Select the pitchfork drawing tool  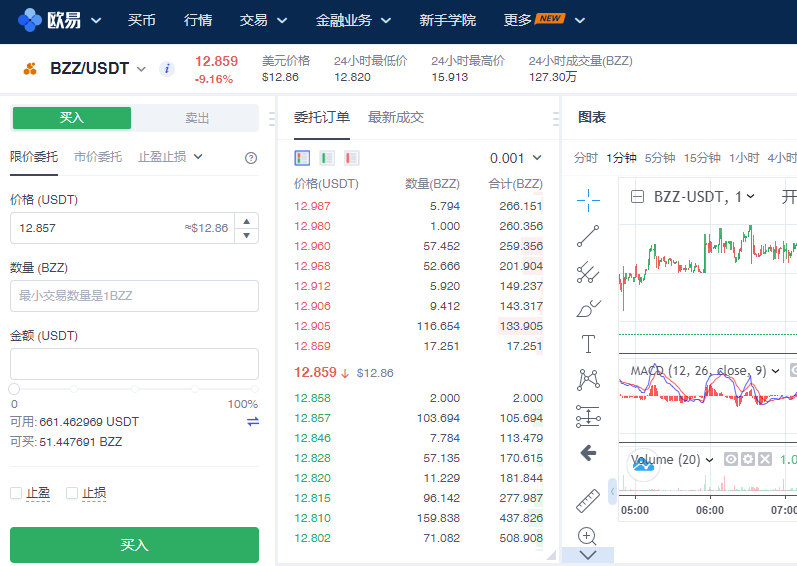coord(588,272)
